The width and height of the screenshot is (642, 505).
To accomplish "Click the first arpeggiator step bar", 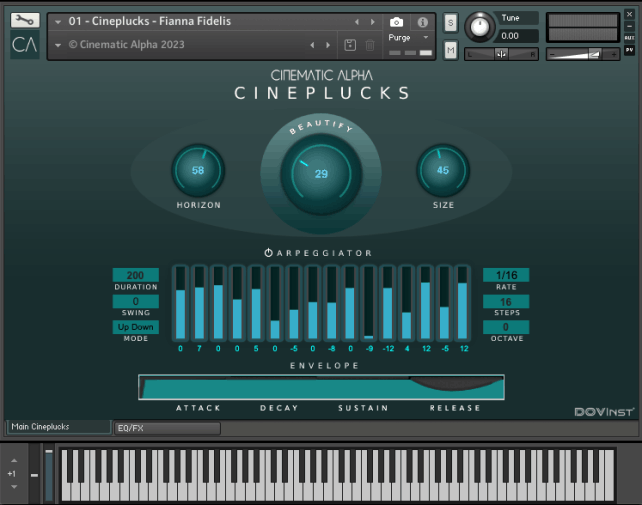I will (181, 303).
